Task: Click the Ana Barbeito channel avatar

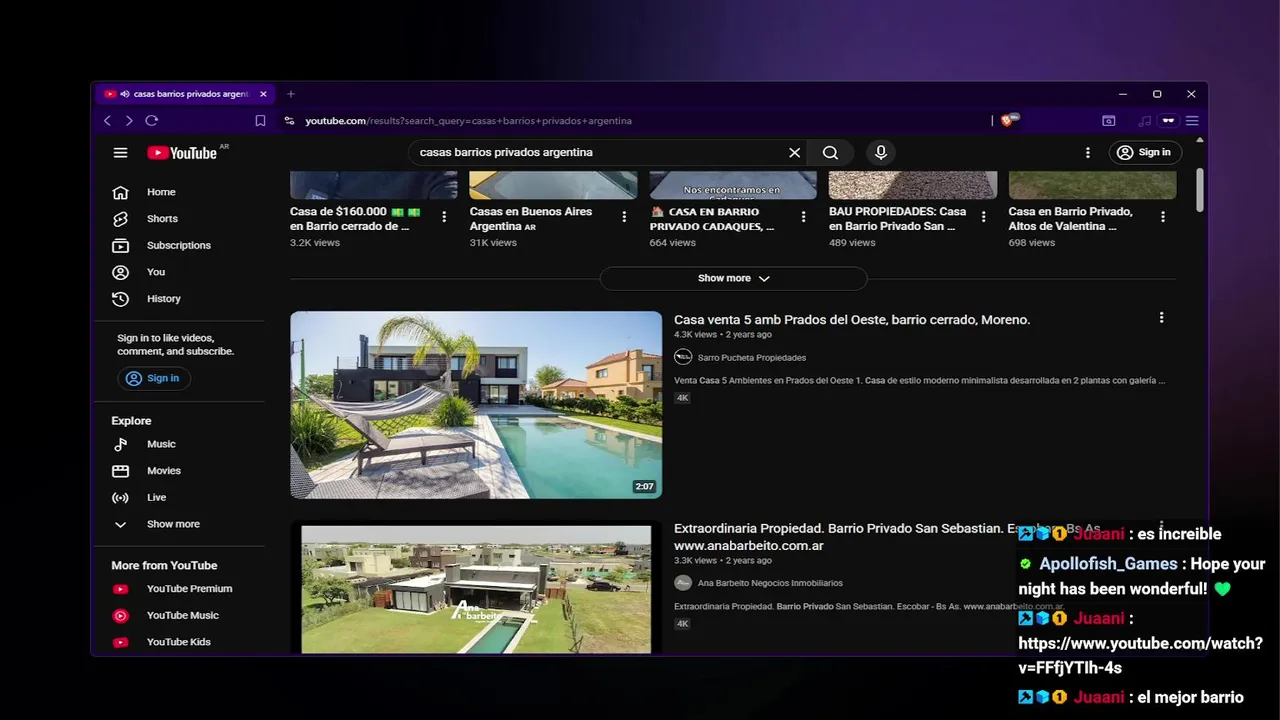Action: 683,583
